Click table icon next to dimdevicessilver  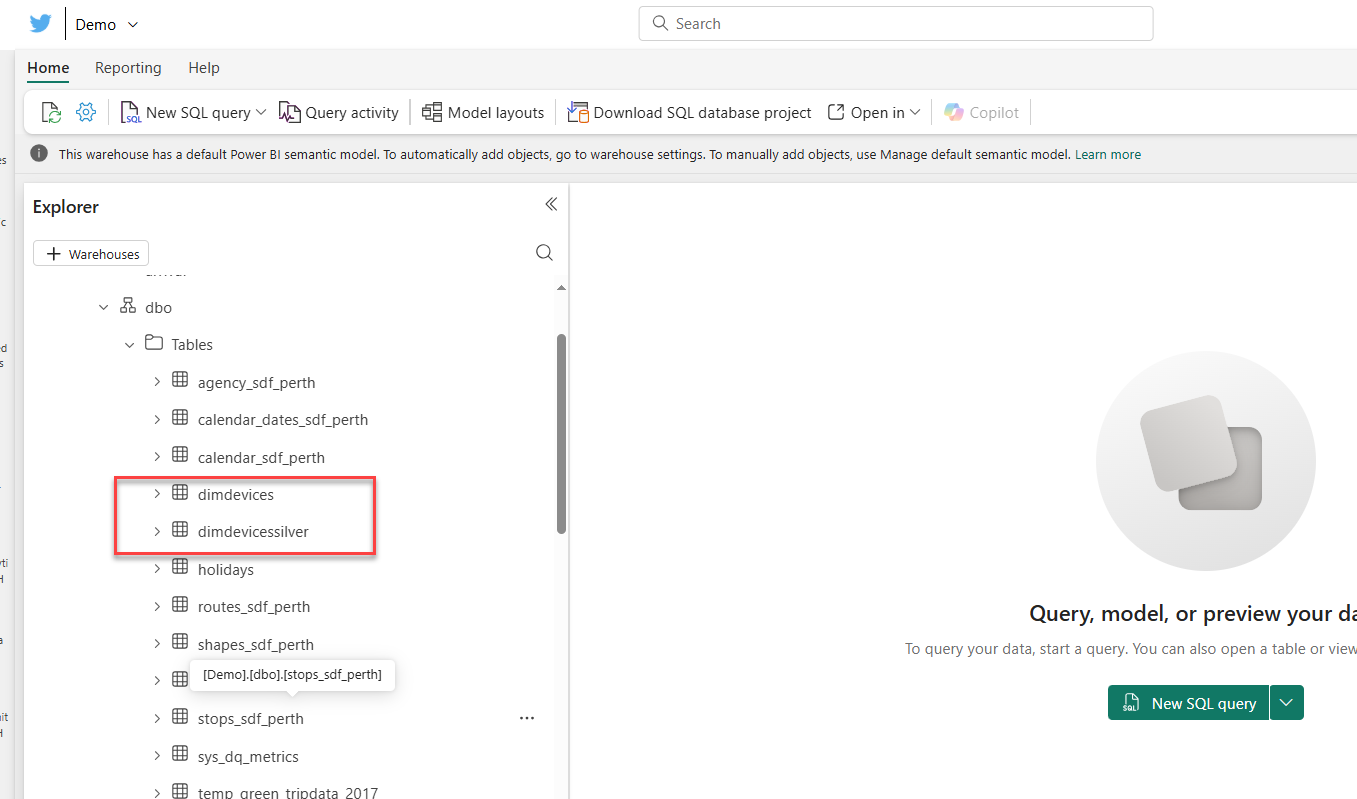[x=180, y=530]
